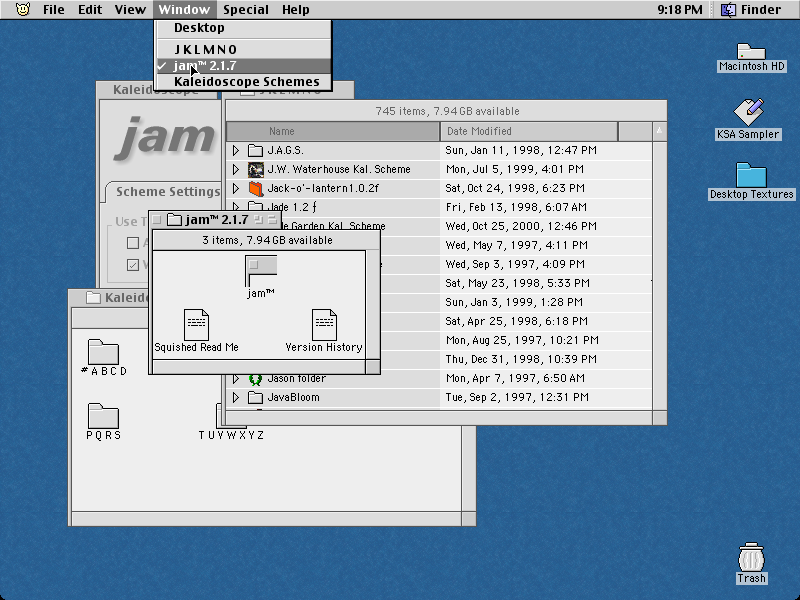Click the zoom box of jam™ 2.1.7 window
Image resolution: width=800 pixels, height=600 pixels.
(259, 220)
